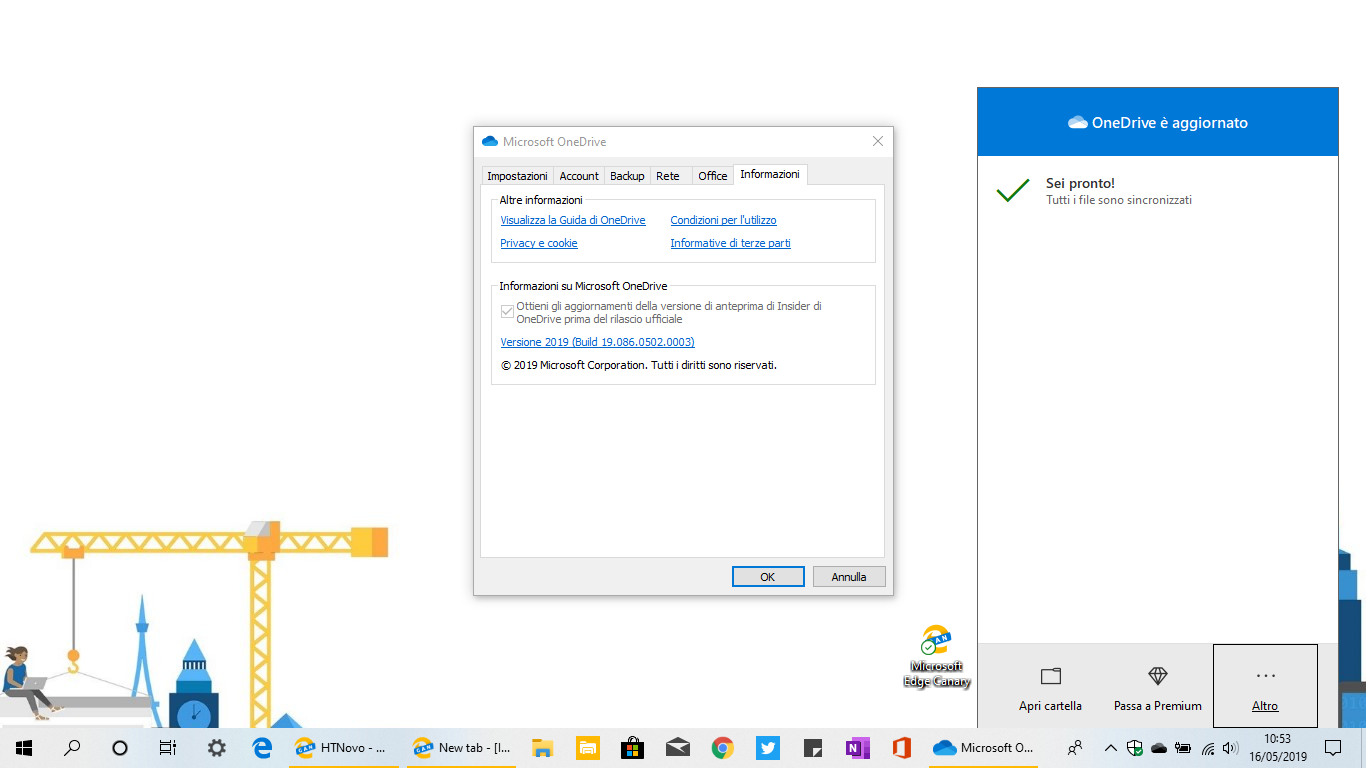Click the Windows Security shield tray icon
The width and height of the screenshot is (1366, 768).
[1135, 747]
